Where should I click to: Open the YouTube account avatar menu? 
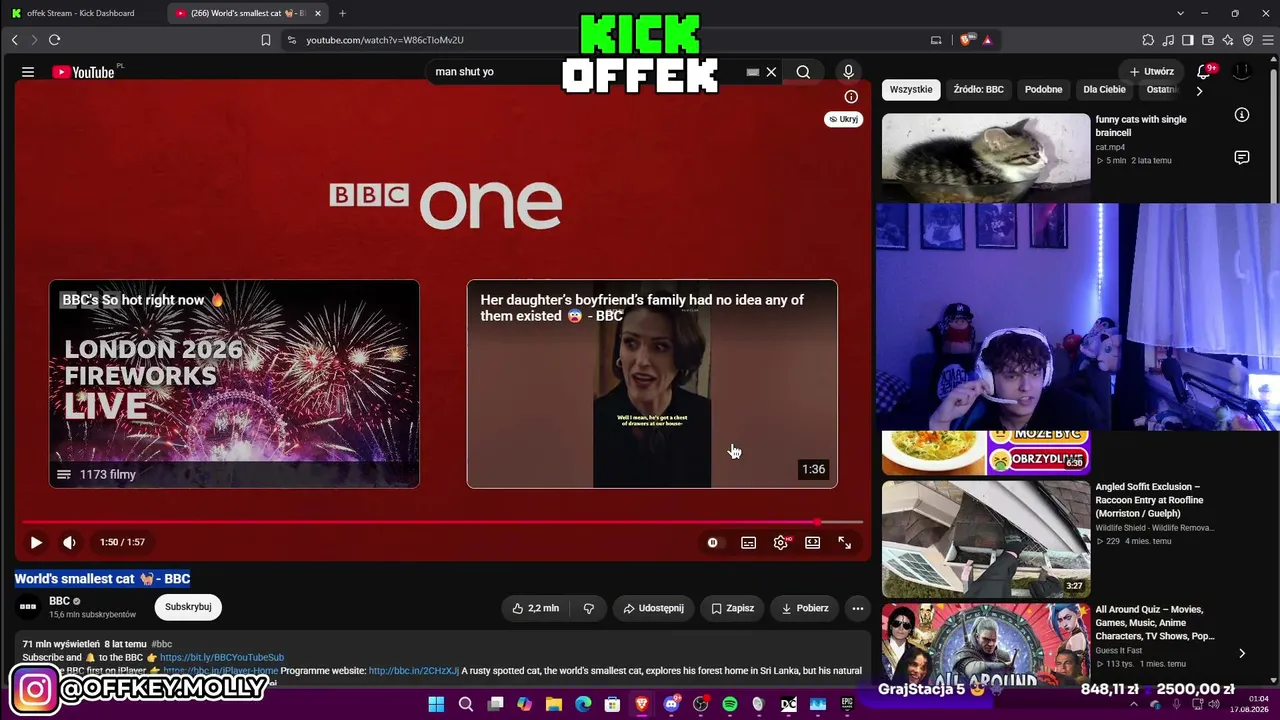click(x=1242, y=72)
